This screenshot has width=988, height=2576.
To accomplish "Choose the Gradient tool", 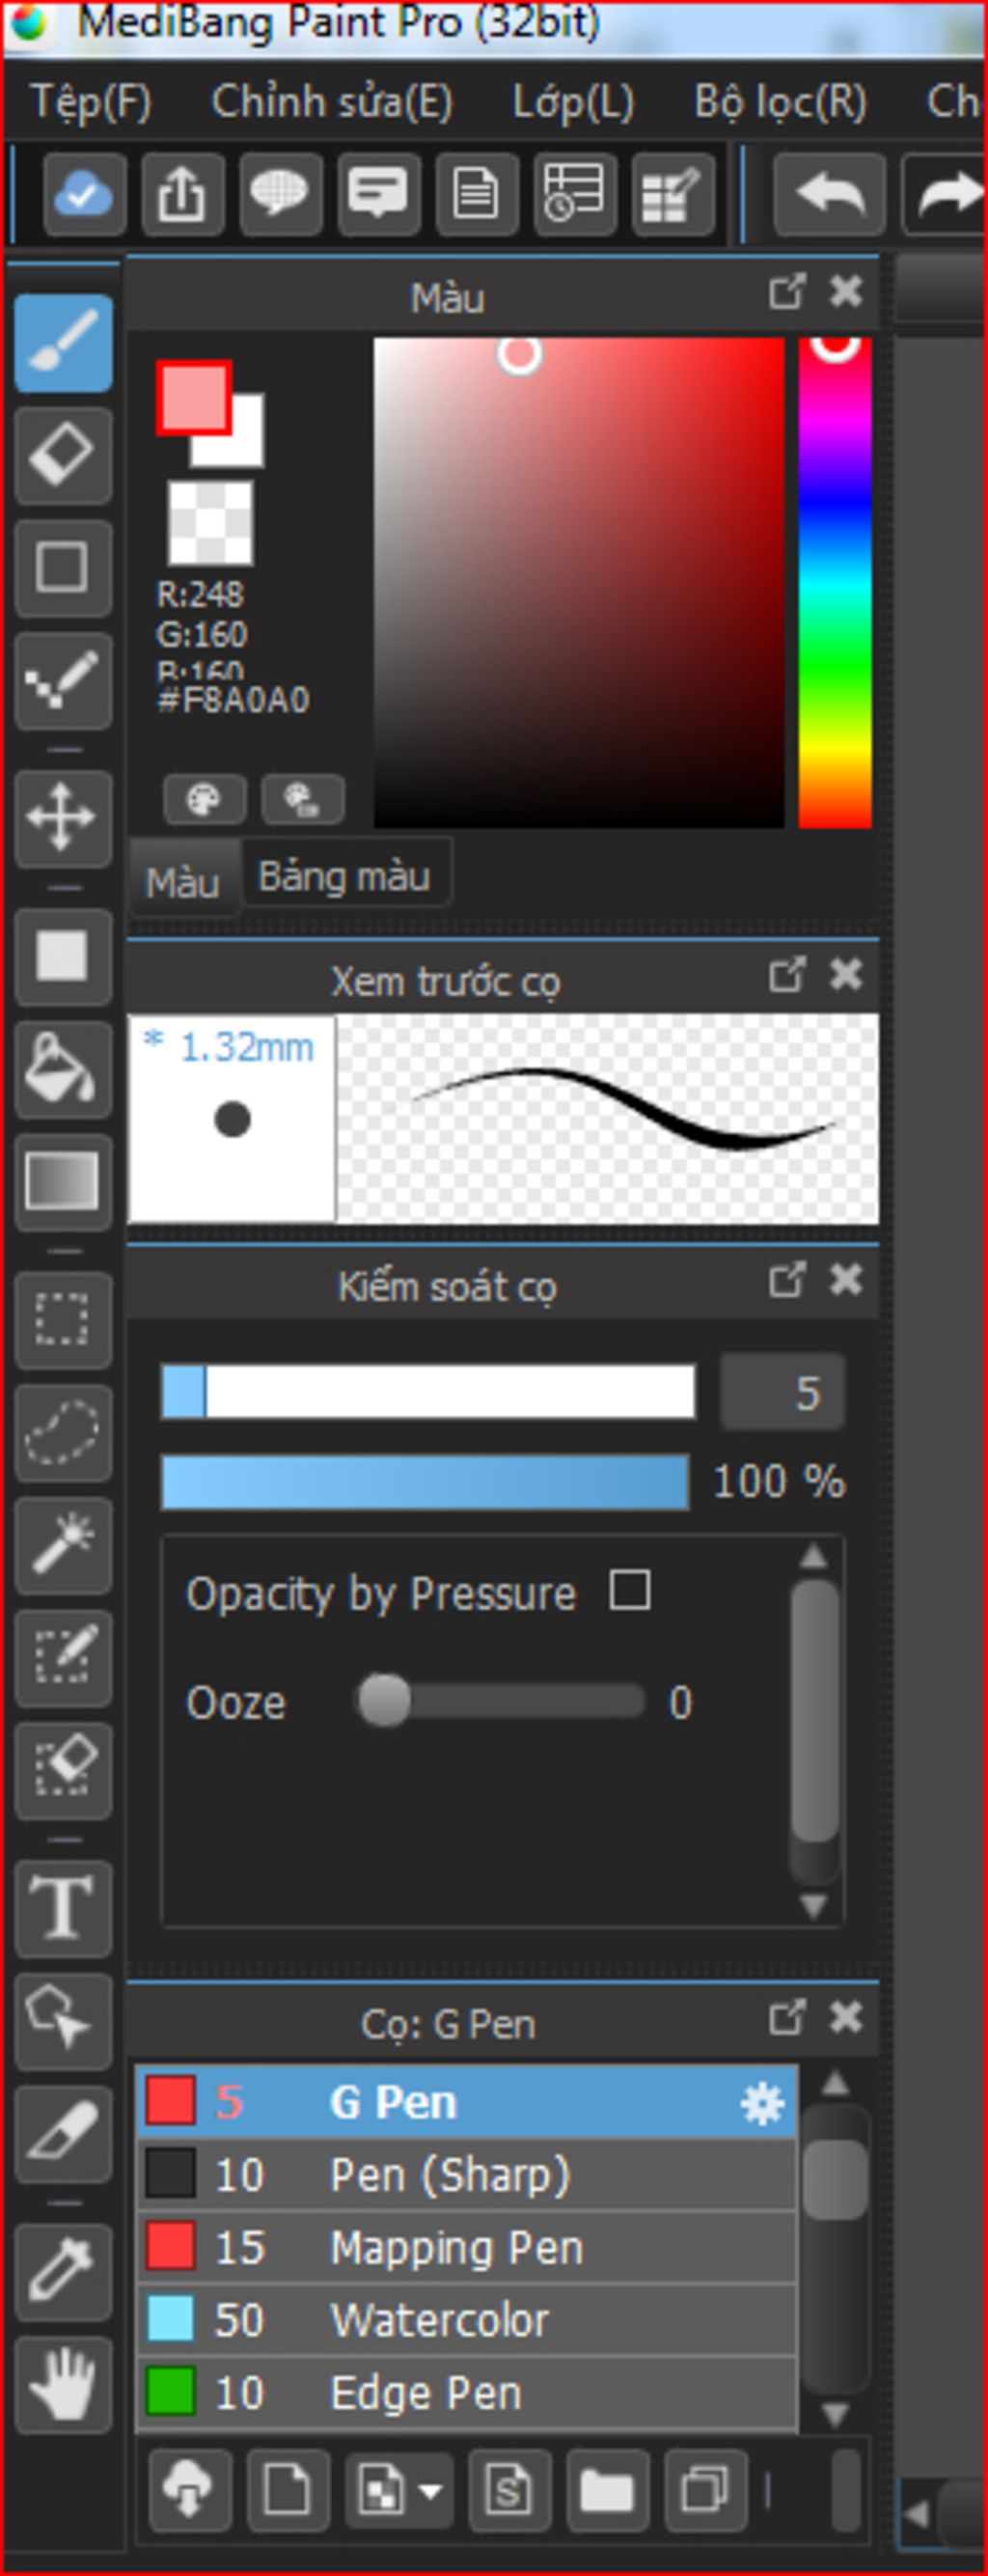I will click(63, 1181).
